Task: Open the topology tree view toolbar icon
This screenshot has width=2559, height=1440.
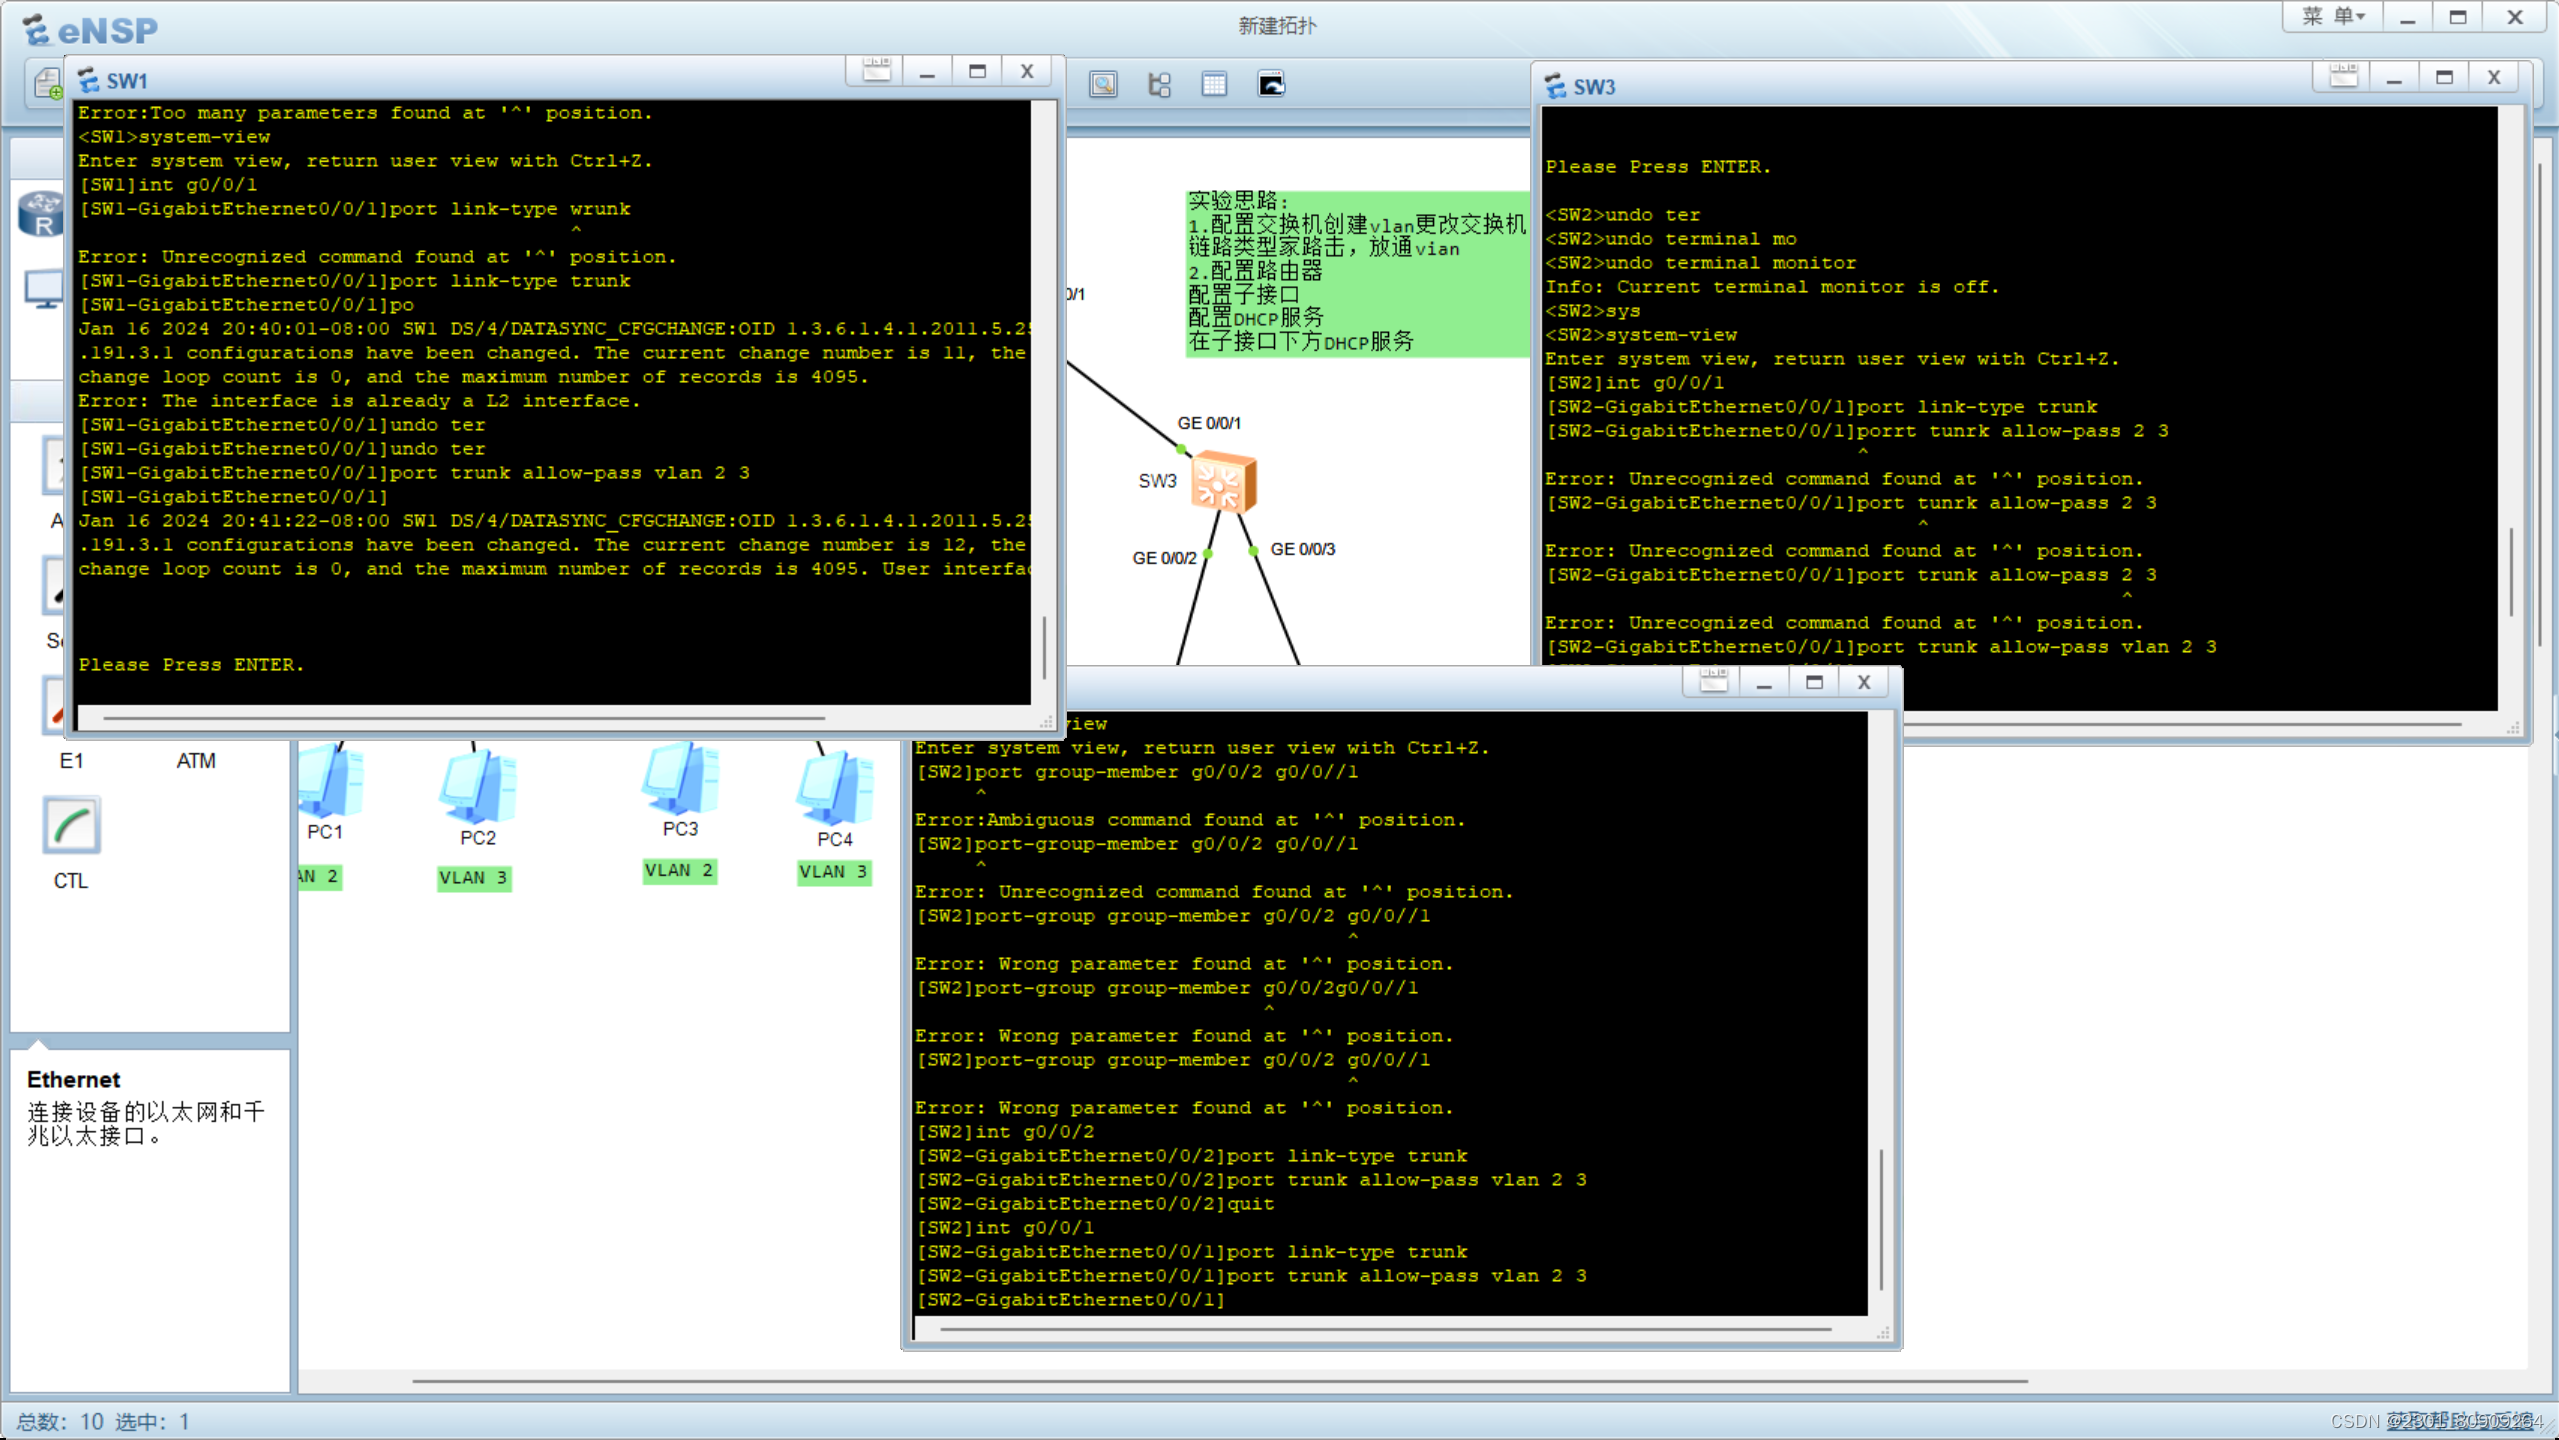Action: click(x=1159, y=84)
